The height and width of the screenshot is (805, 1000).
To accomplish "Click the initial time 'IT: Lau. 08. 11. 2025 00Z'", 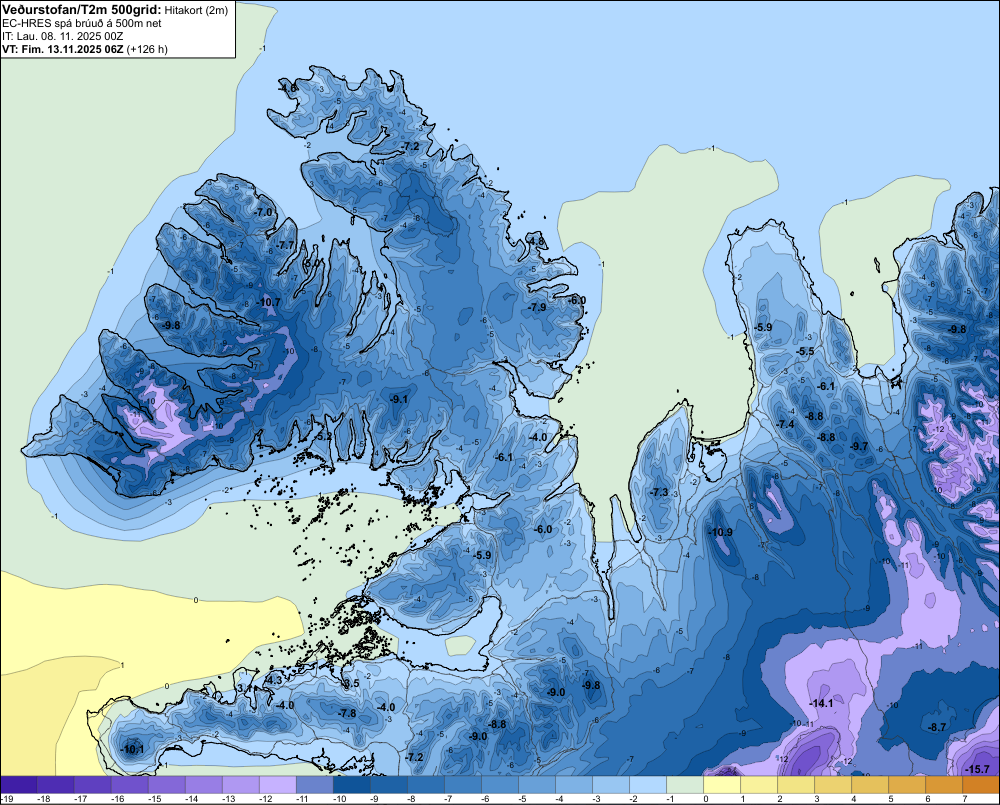I will pos(62,36).
